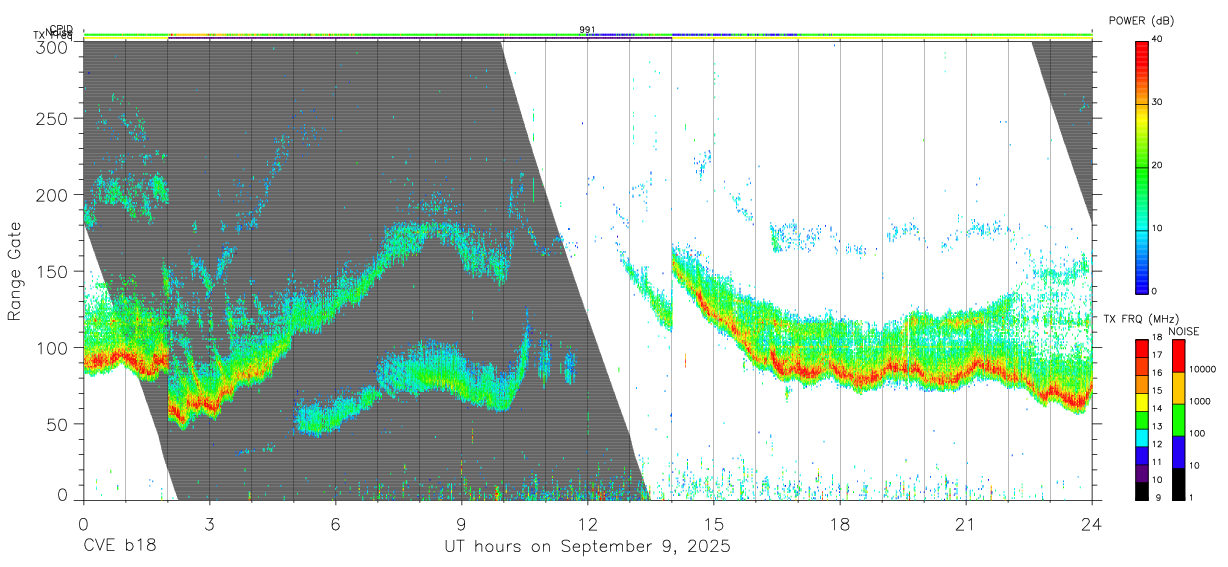
Task: Pick the black swatch on the noise legend
Action: [1178, 484]
